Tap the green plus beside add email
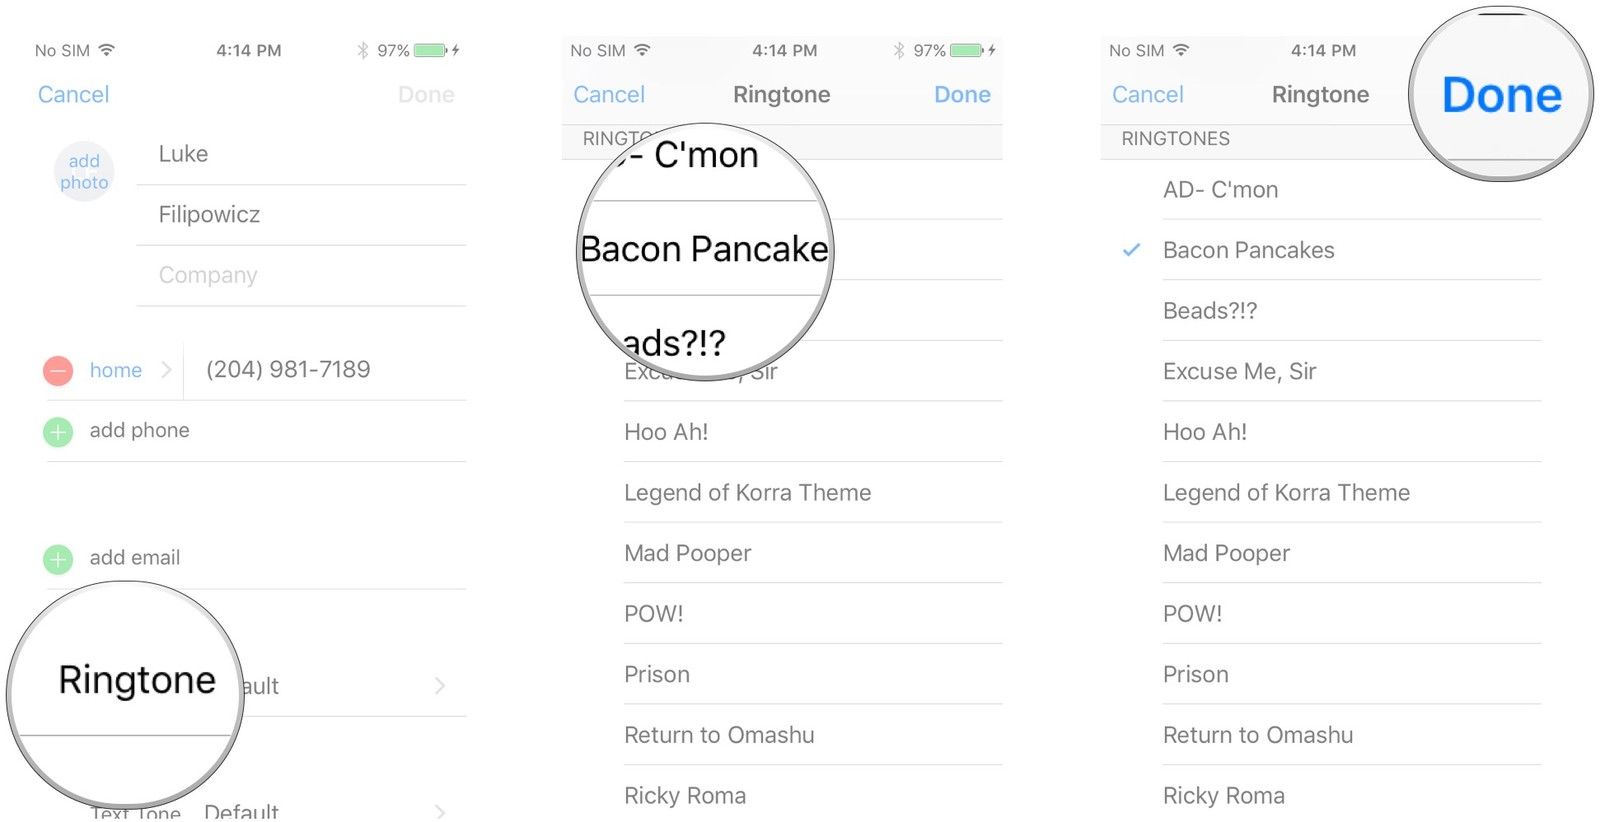 pos(58,559)
